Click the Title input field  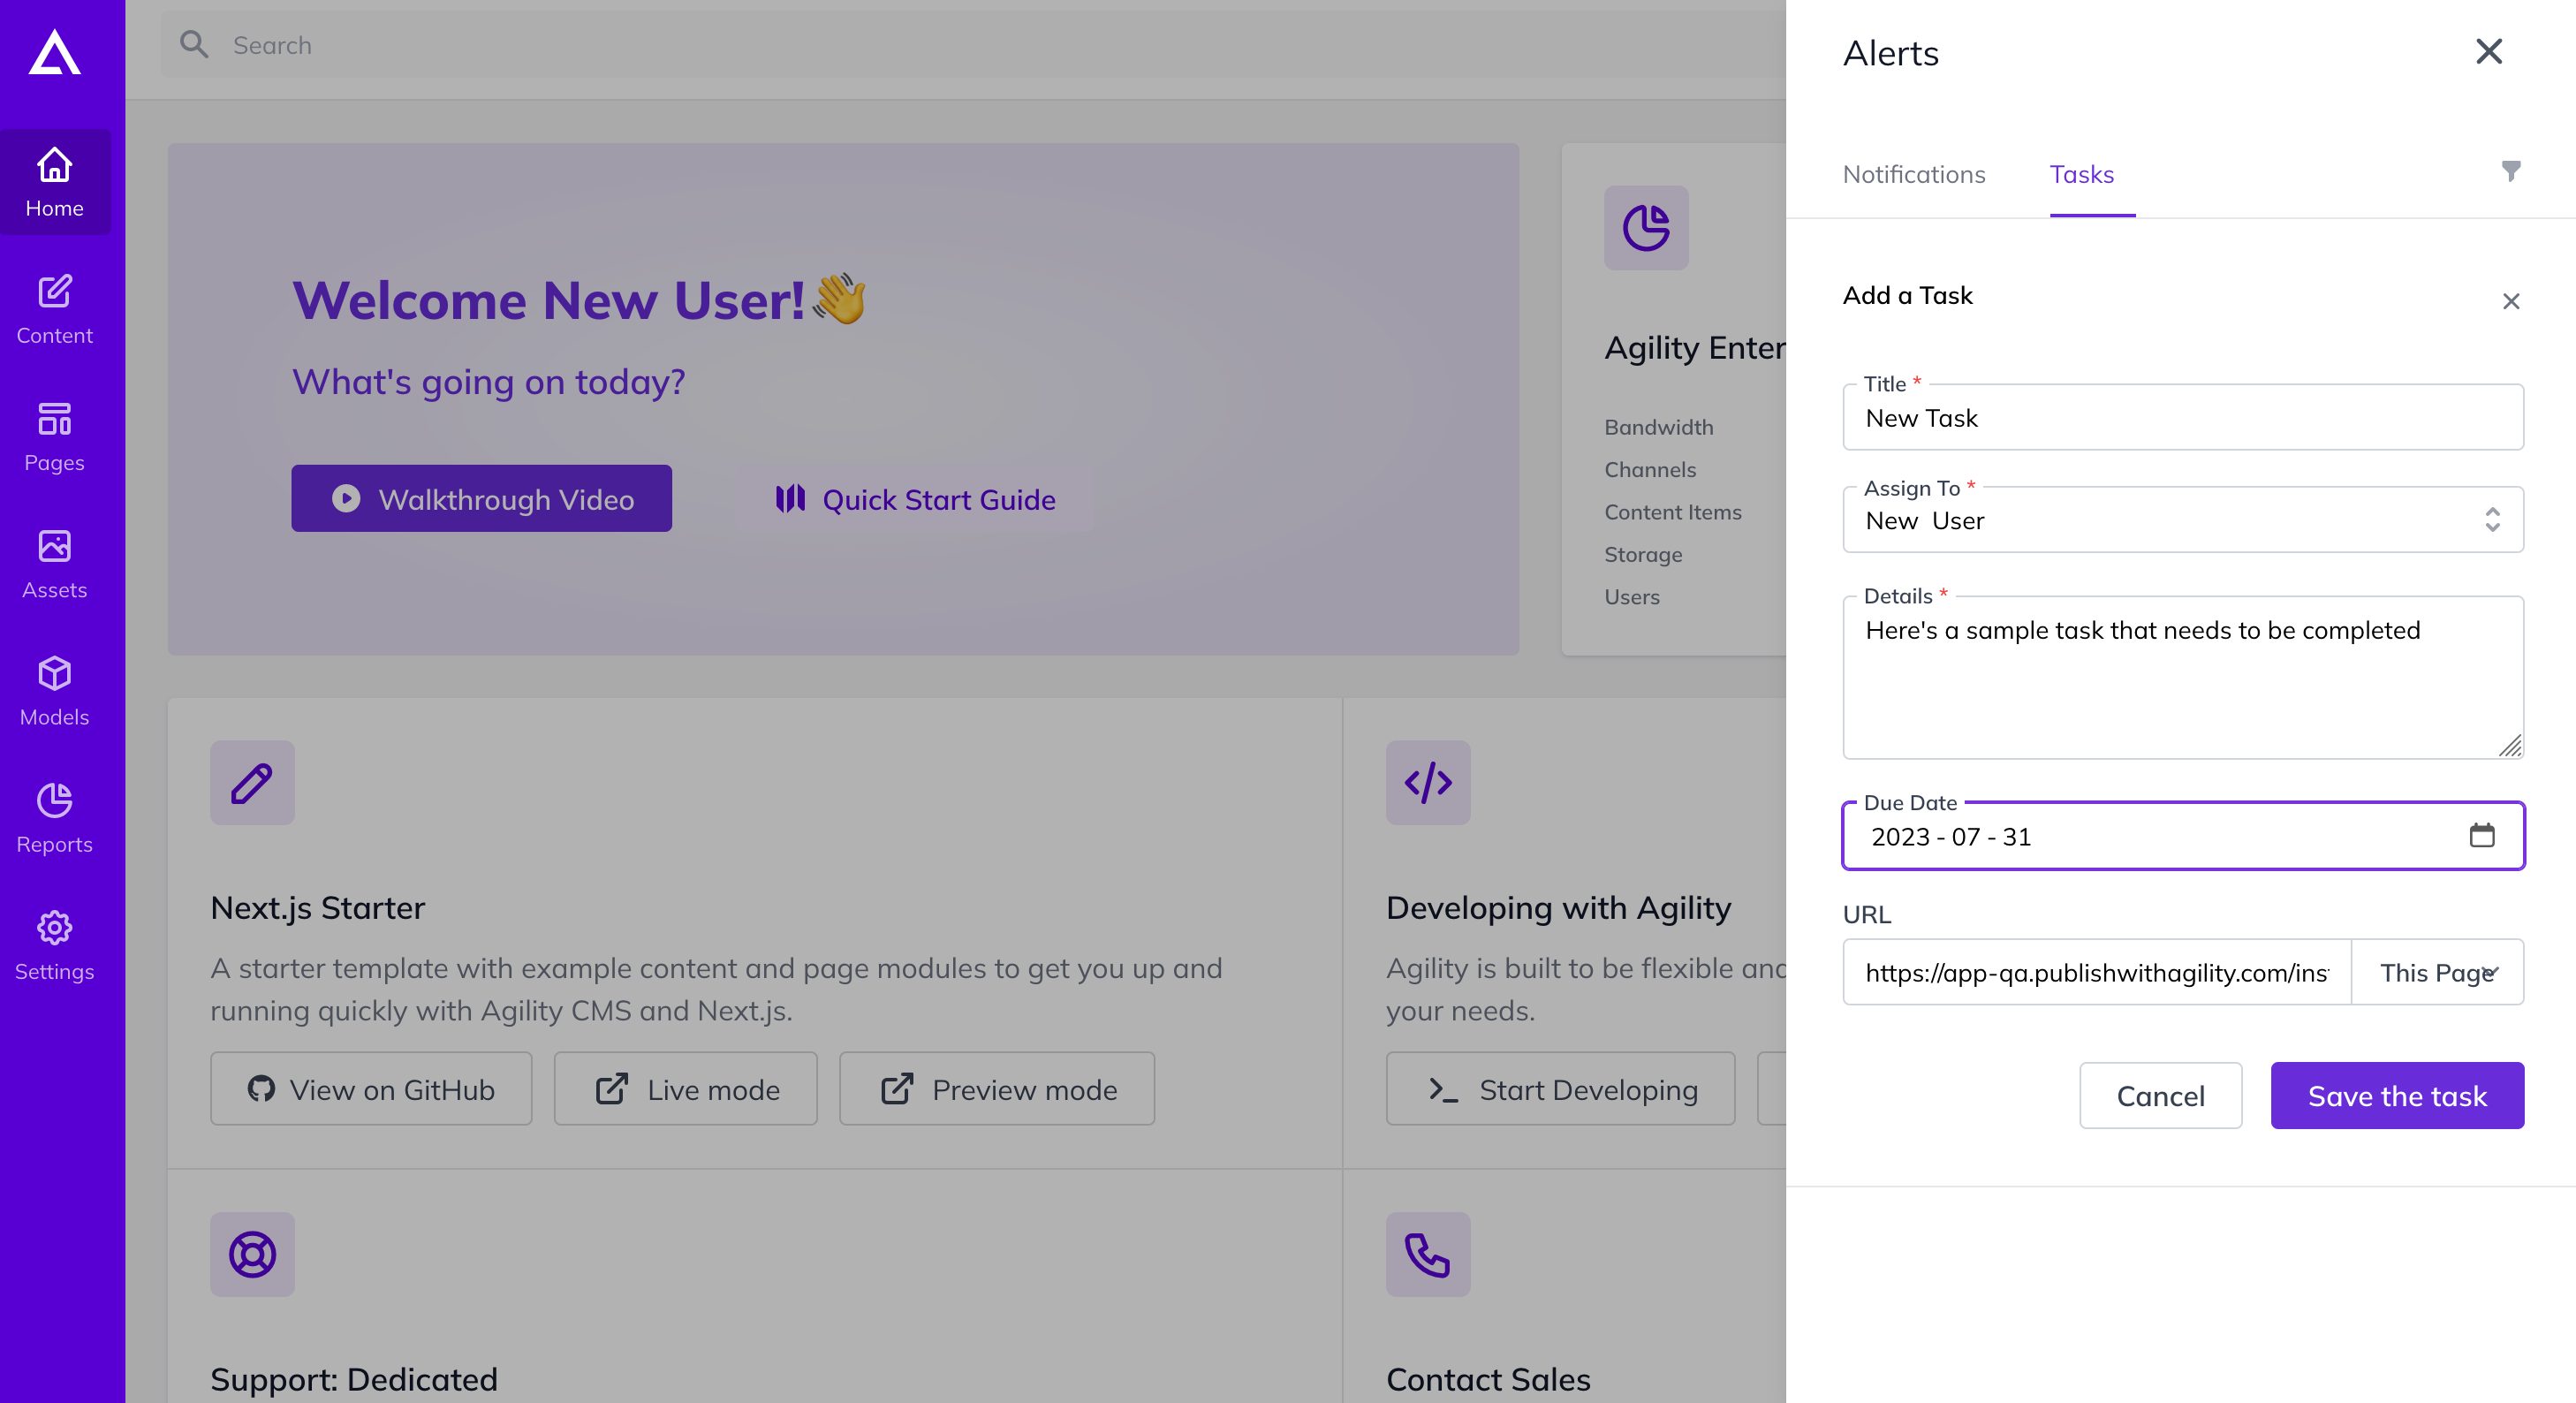(x=2183, y=418)
